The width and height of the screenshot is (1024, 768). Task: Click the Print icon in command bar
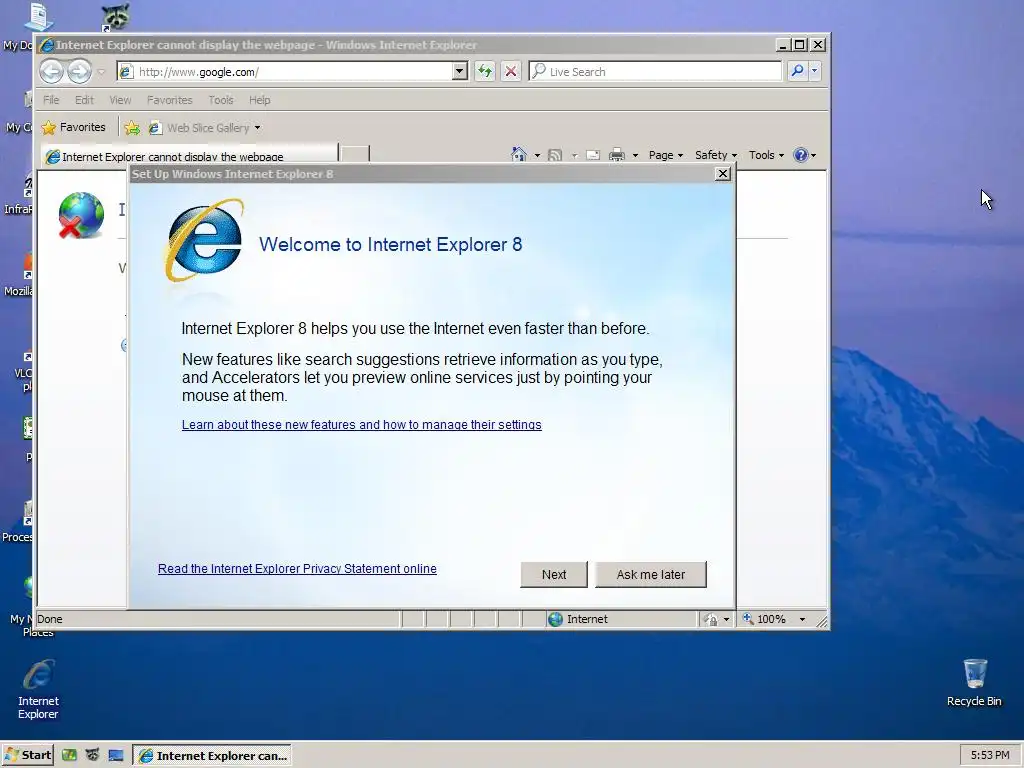616,155
